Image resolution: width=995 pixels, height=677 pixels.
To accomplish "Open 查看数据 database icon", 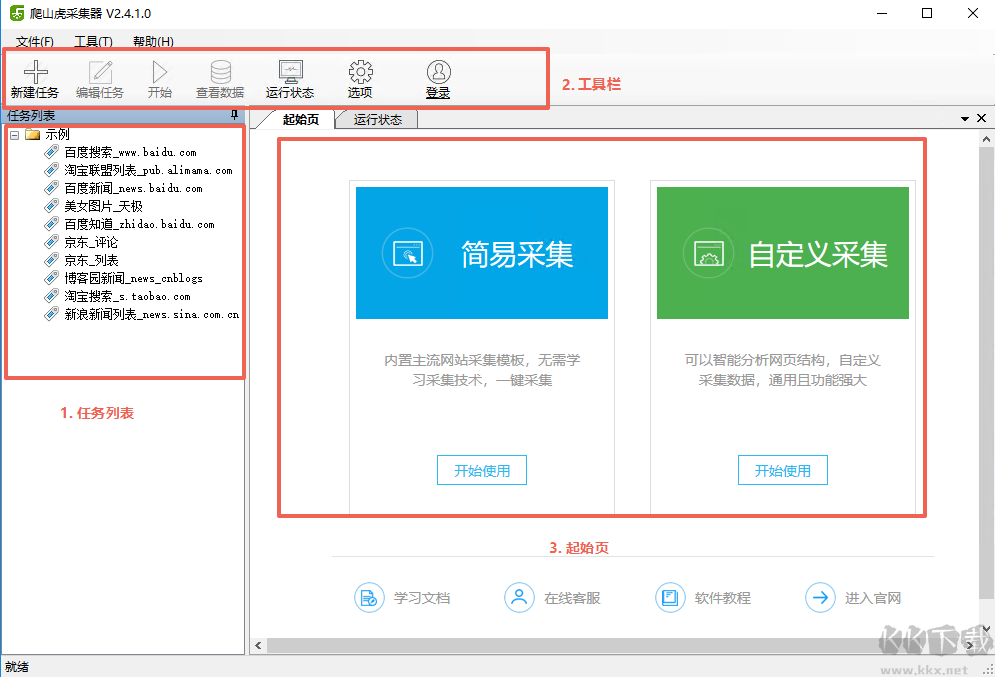I will coord(220,72).
